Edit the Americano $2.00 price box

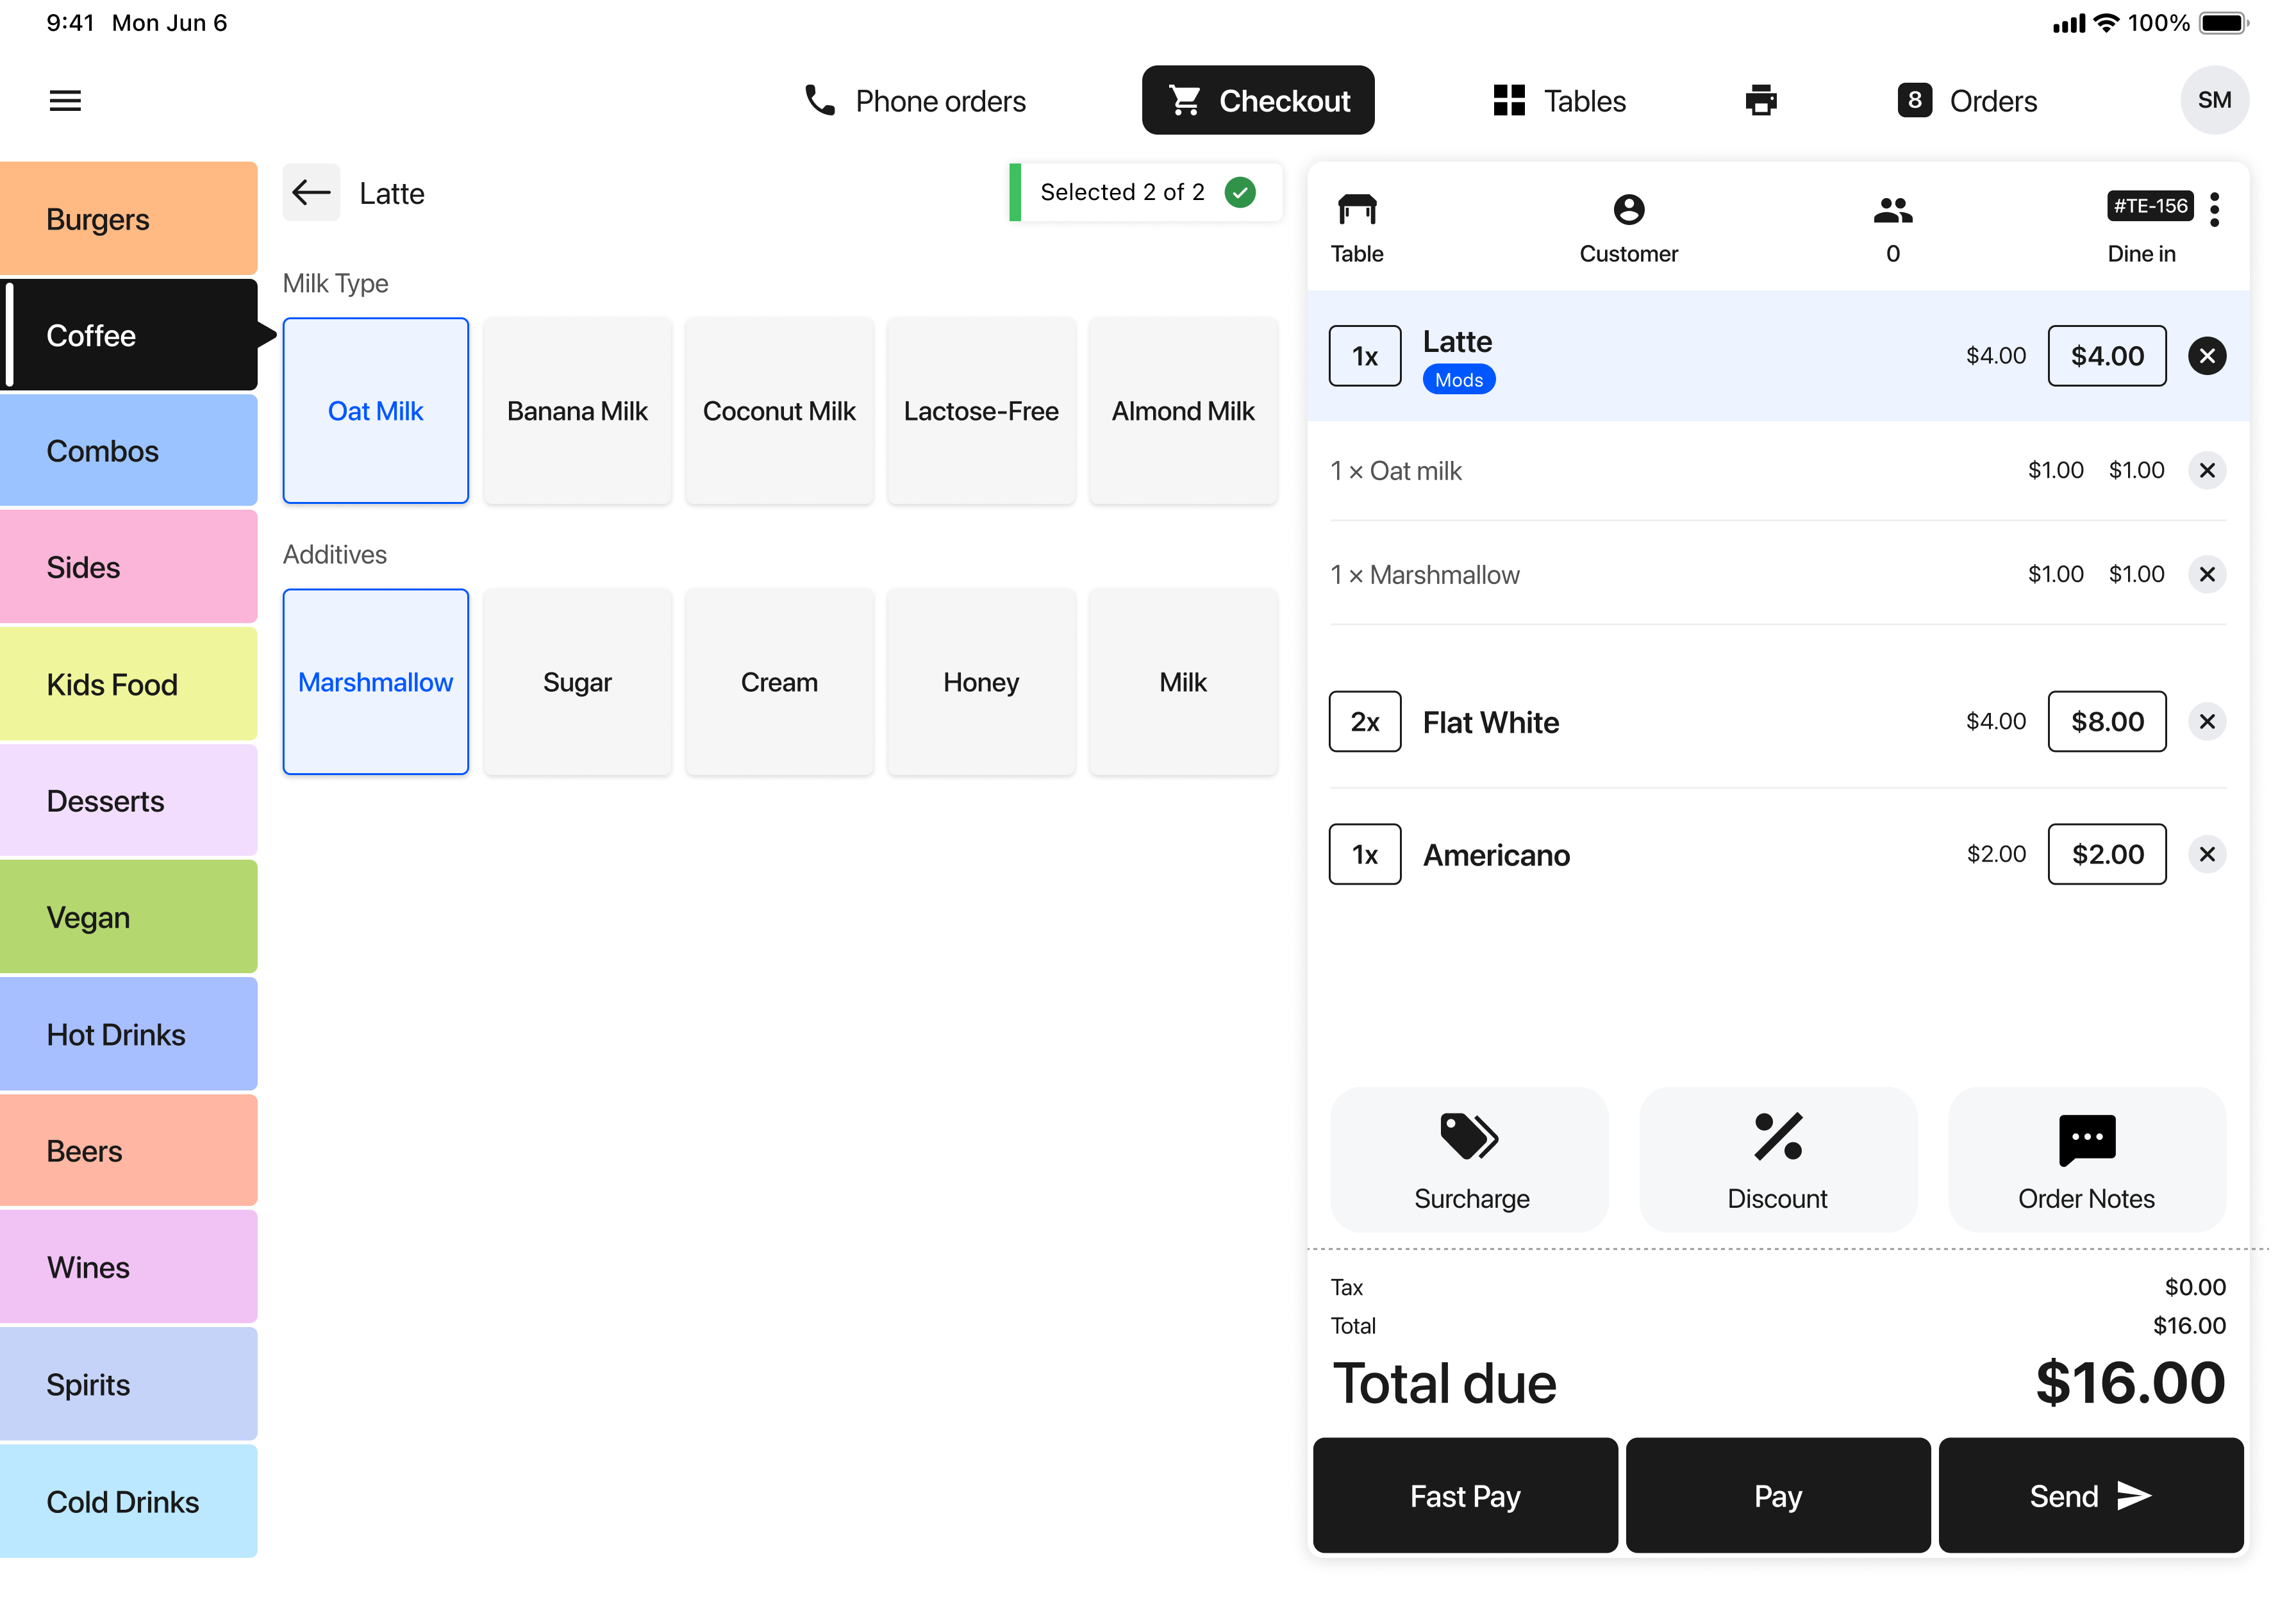[x=2106, y=854]
